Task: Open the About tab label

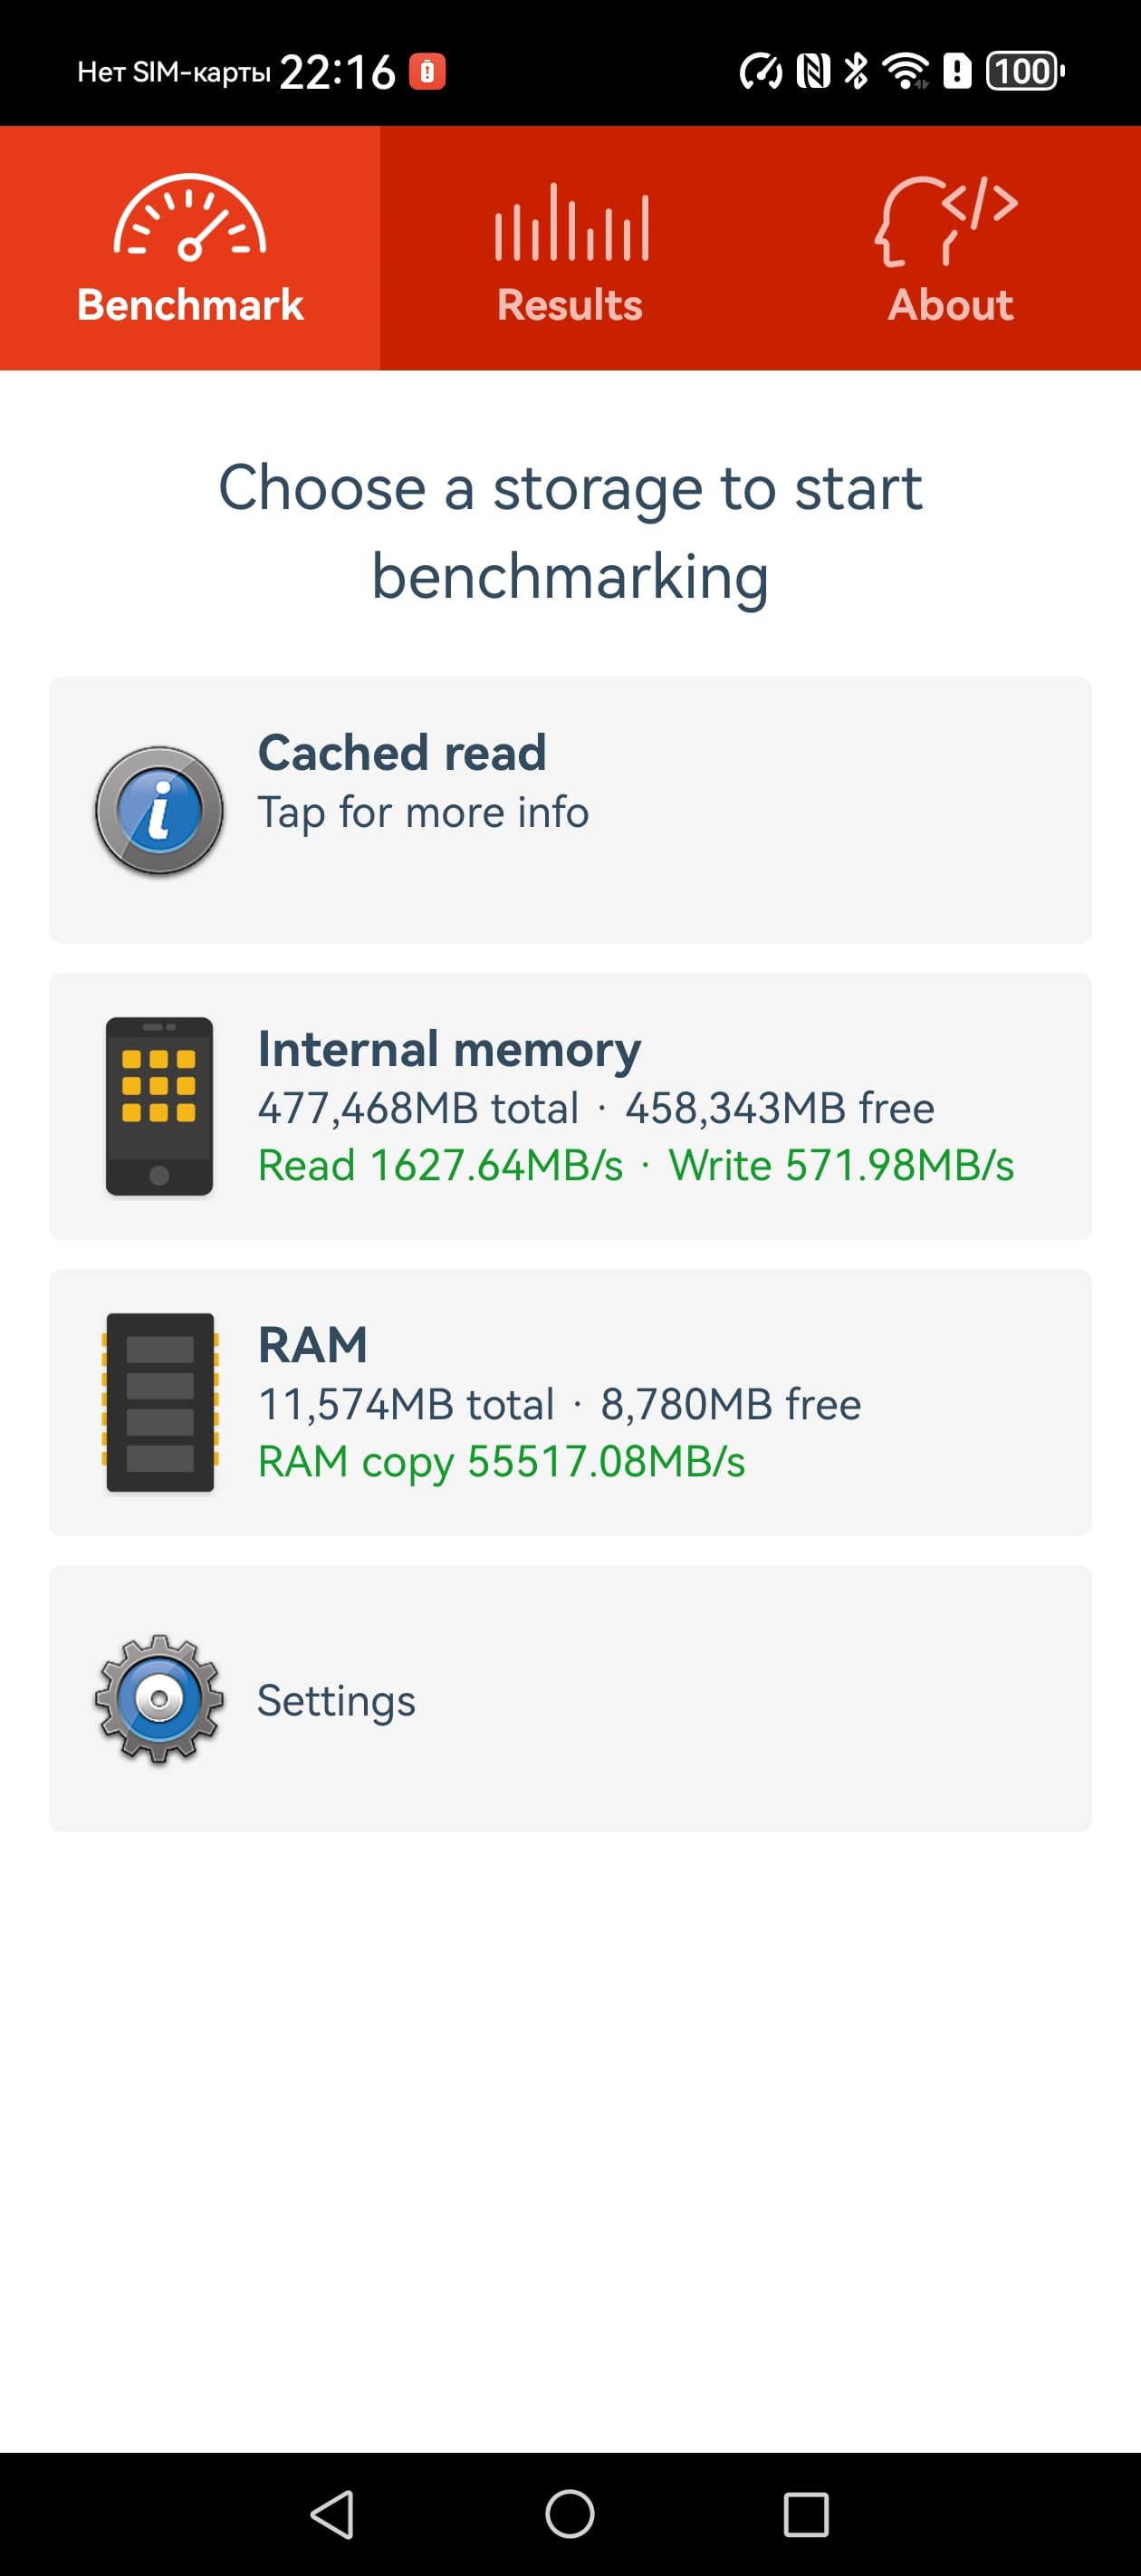Action: click(951, 305)
